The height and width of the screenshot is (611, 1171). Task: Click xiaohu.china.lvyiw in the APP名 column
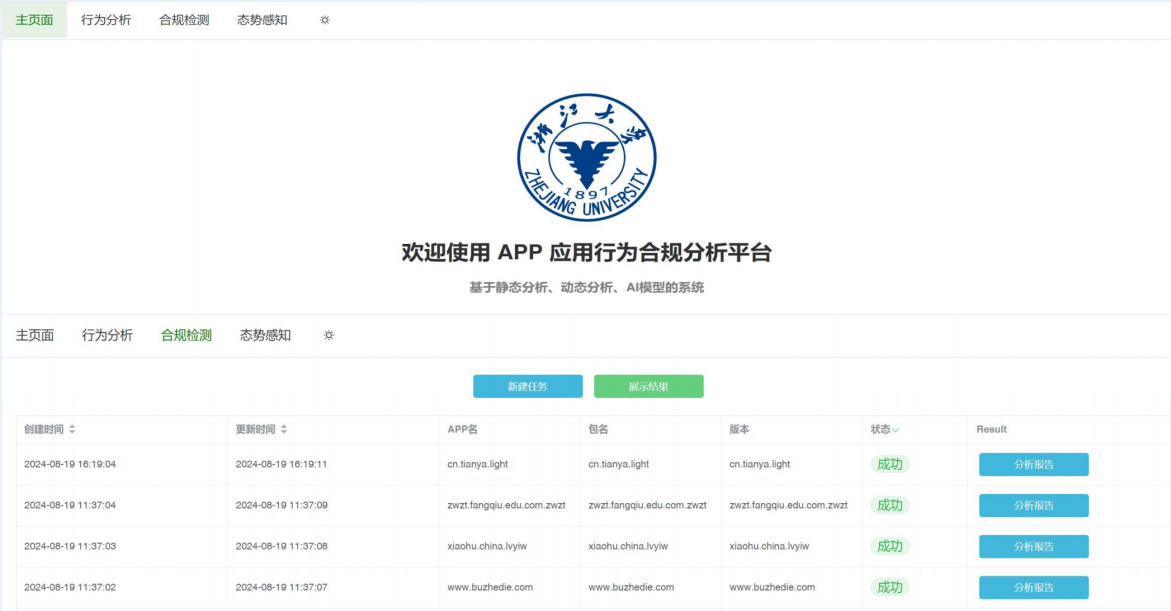pos(488,547)
